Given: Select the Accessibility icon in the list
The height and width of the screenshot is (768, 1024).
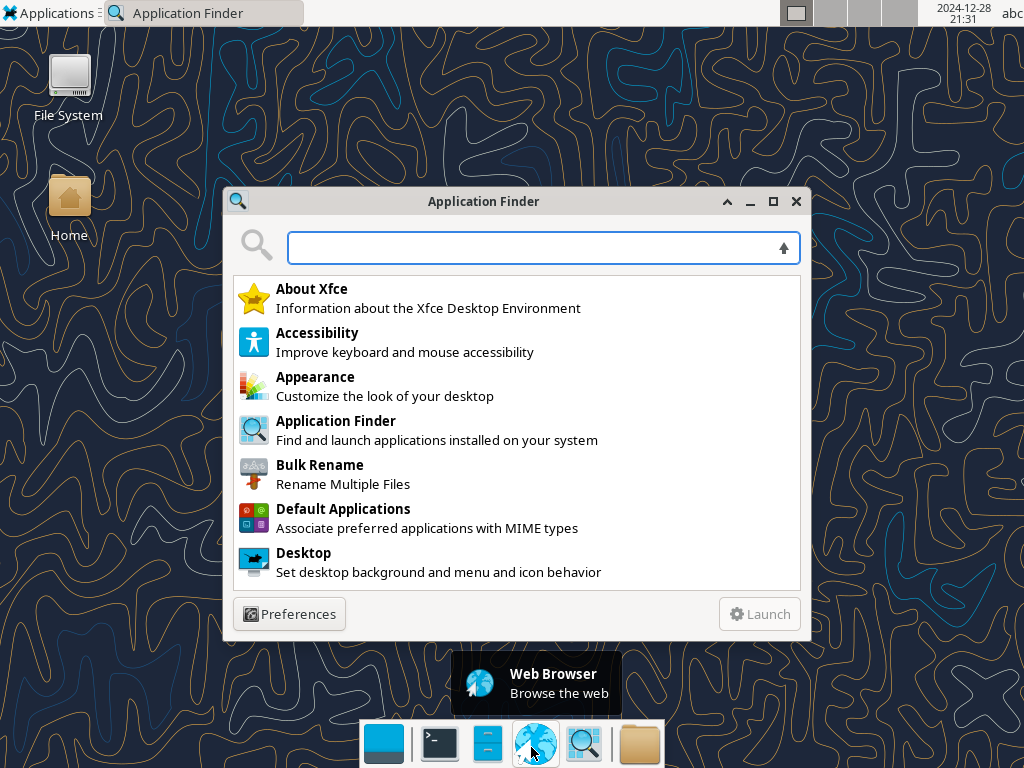Looking at the screenshot, I should (x=253, y=342).
